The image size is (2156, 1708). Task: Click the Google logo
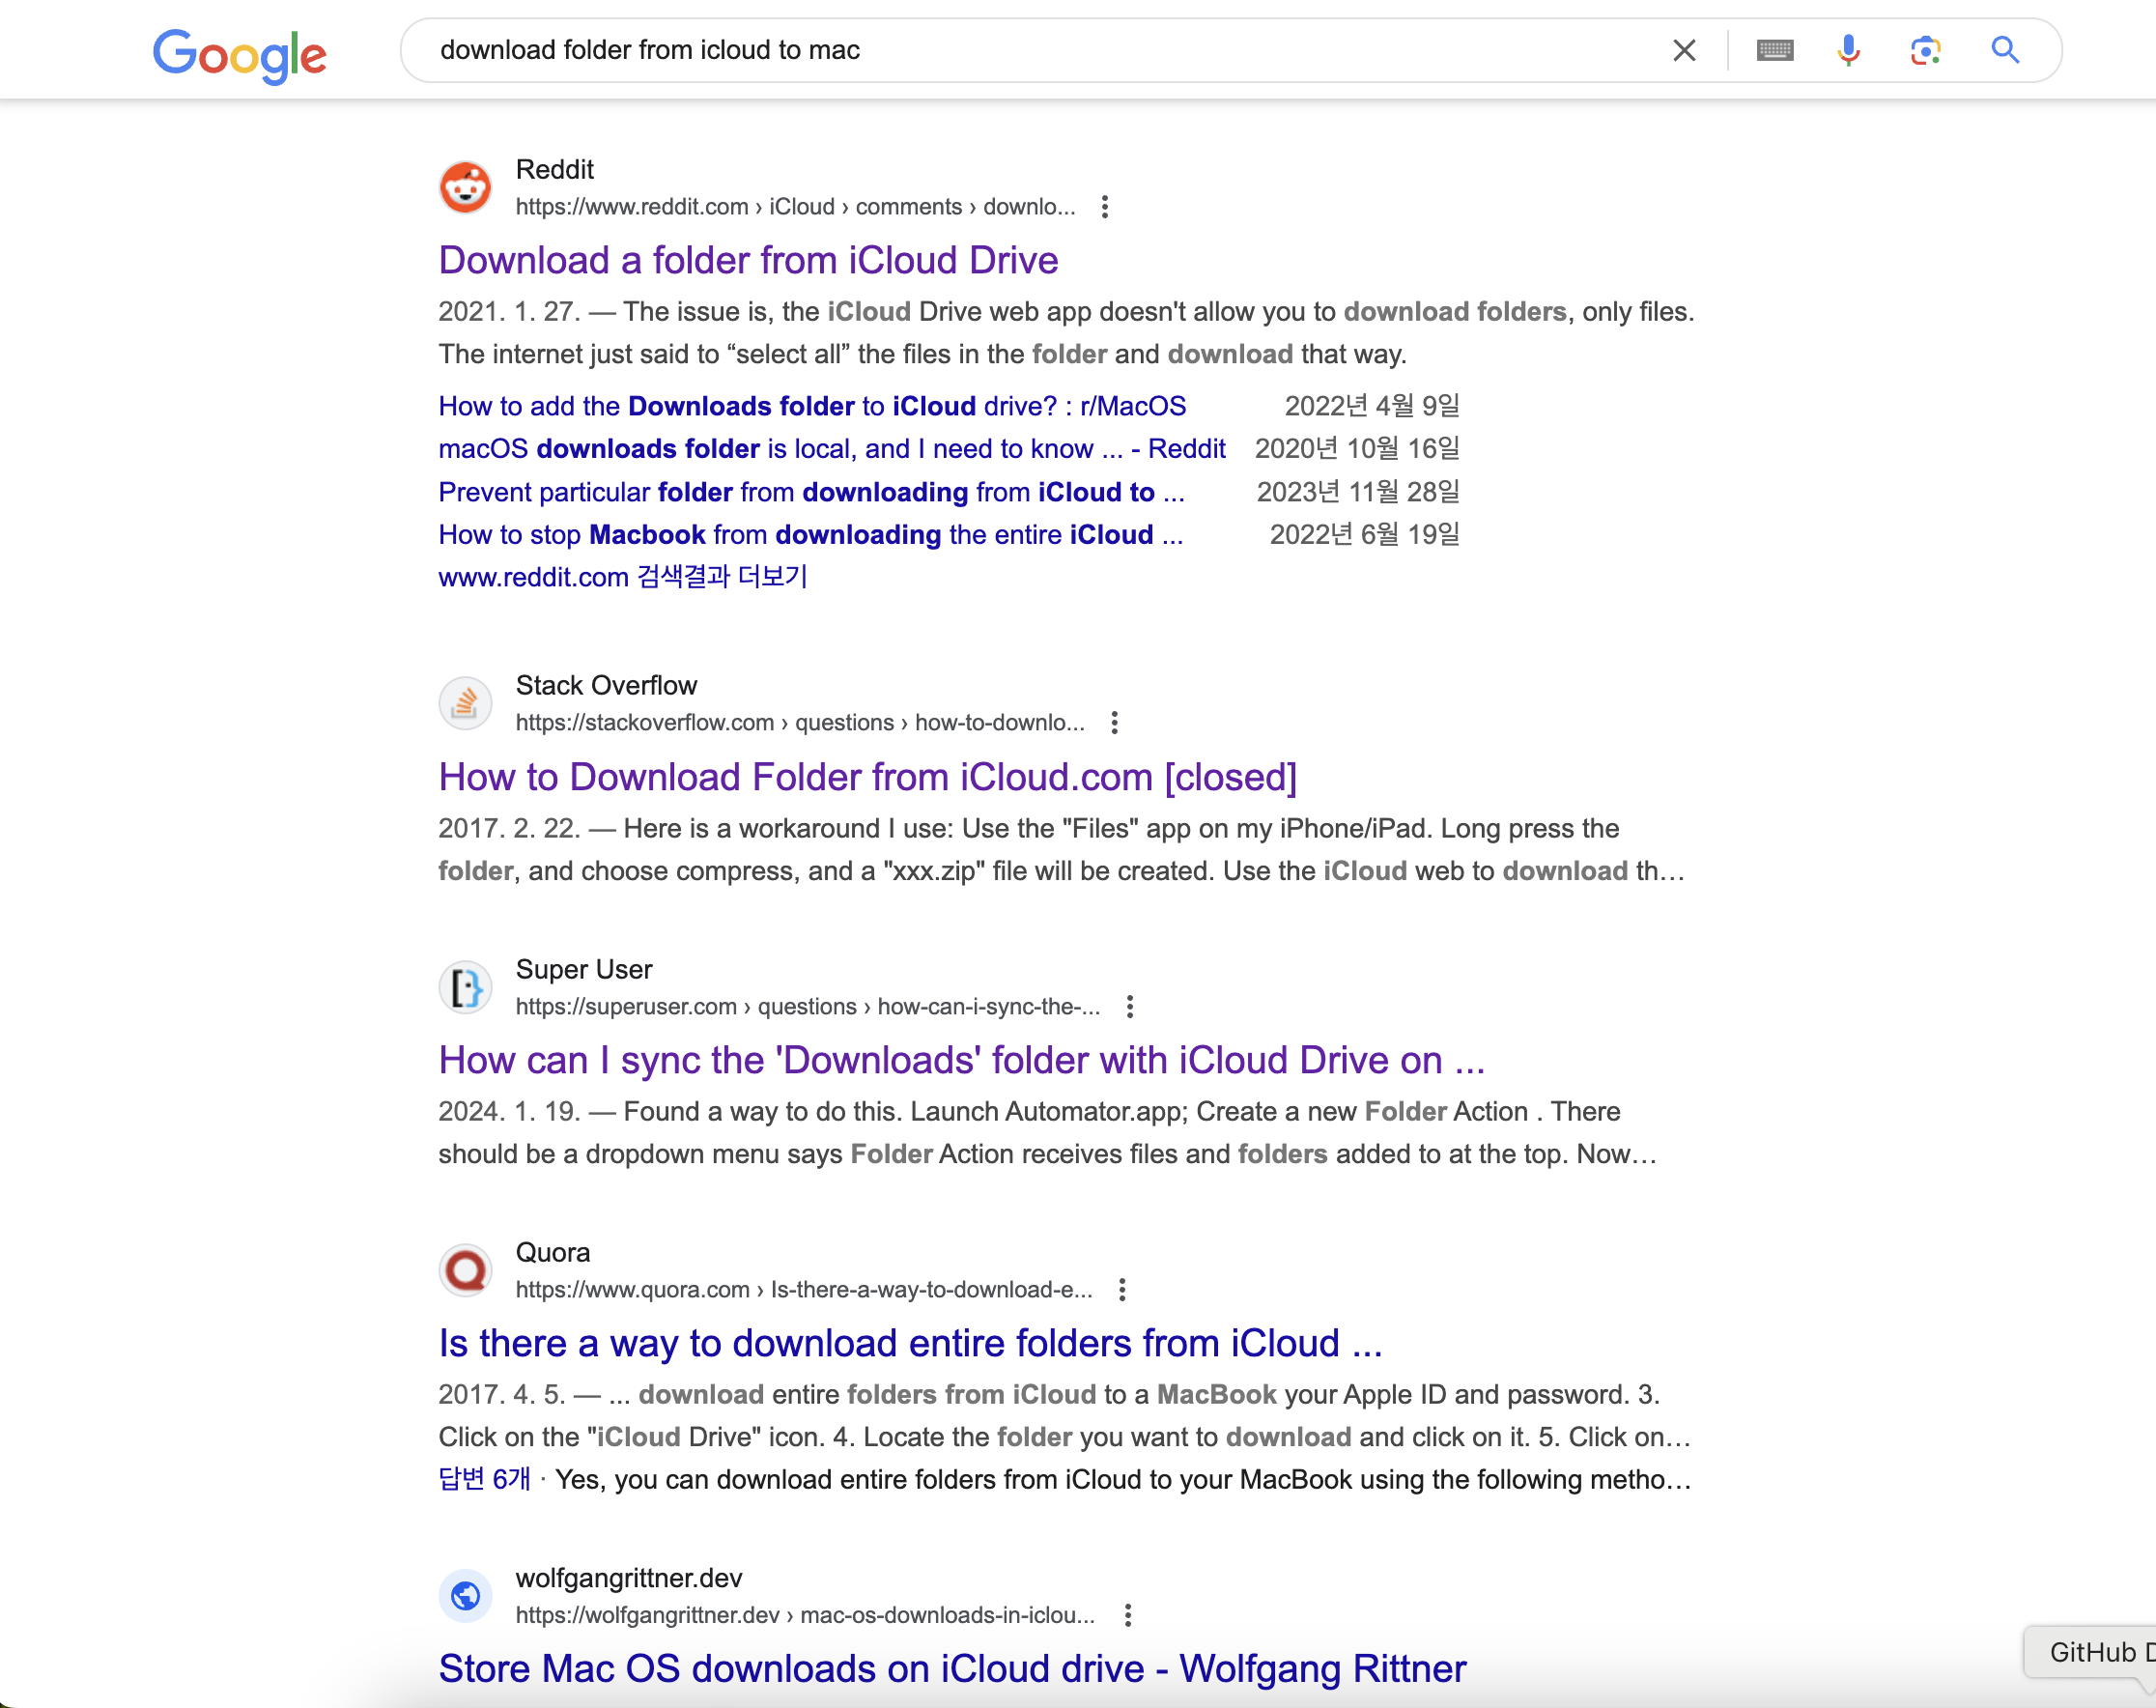tap(239, 54)
